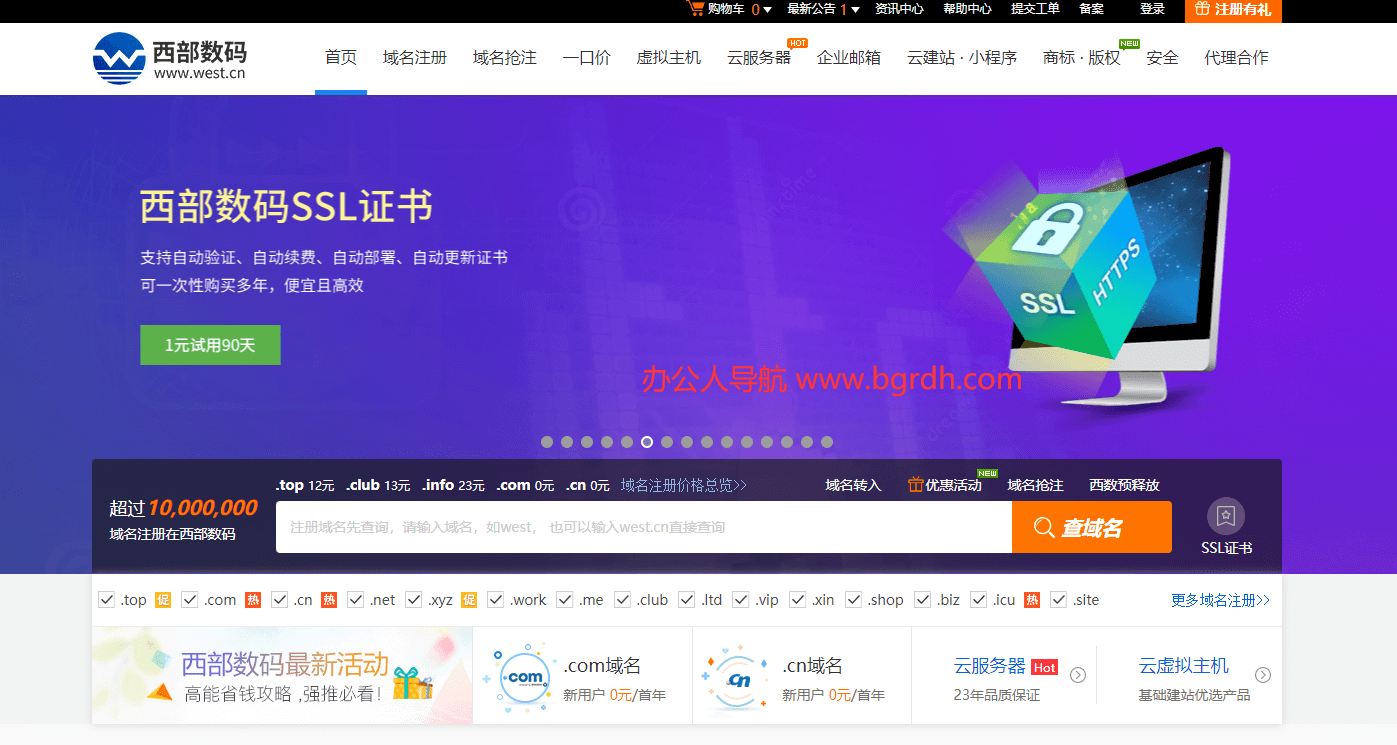This screenshot has height=745, width=1397.
Task: Toggle the .club domain checkbox
Action: (x=623, y=600)
